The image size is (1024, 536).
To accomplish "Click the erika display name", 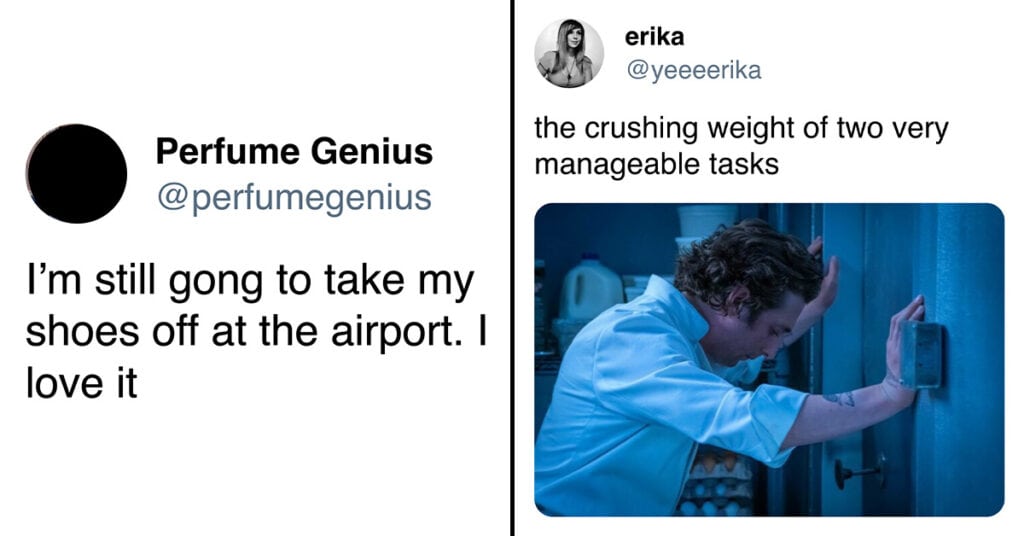I will point(654,37).
